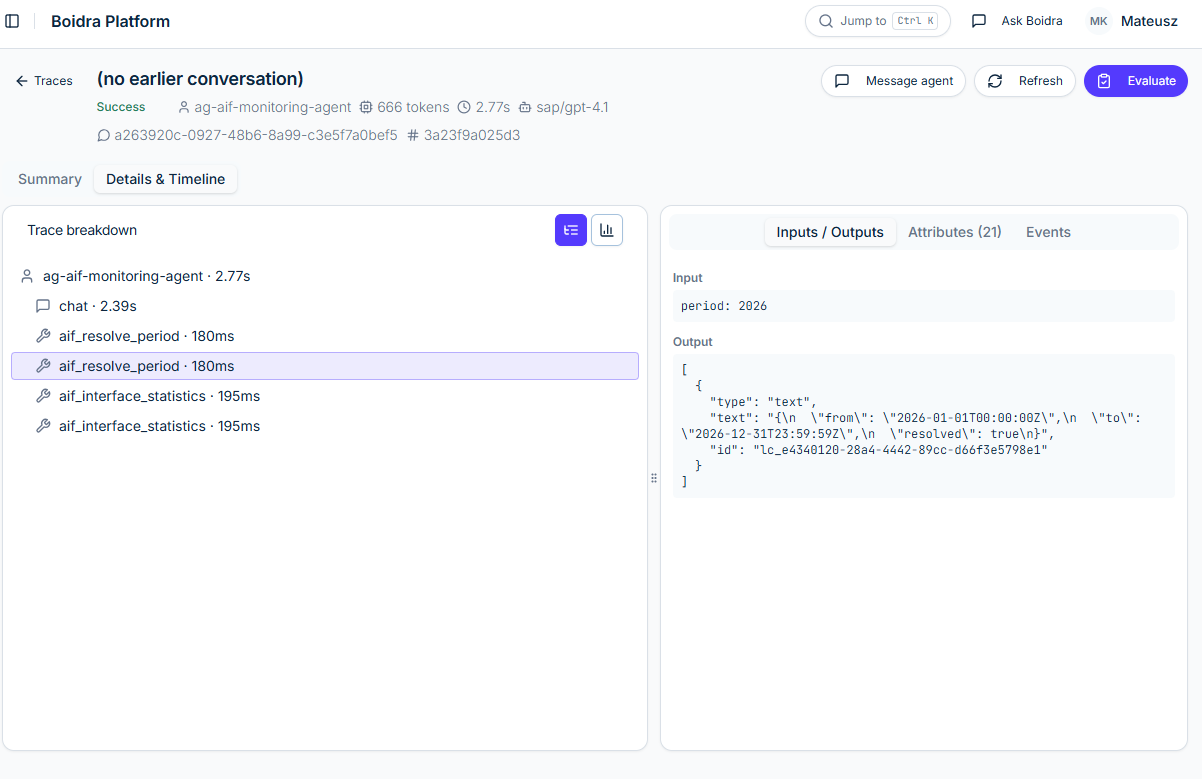Click the 666 tokens label
The width and height of the screenshot is (1202, 779).
coord(413,107)
